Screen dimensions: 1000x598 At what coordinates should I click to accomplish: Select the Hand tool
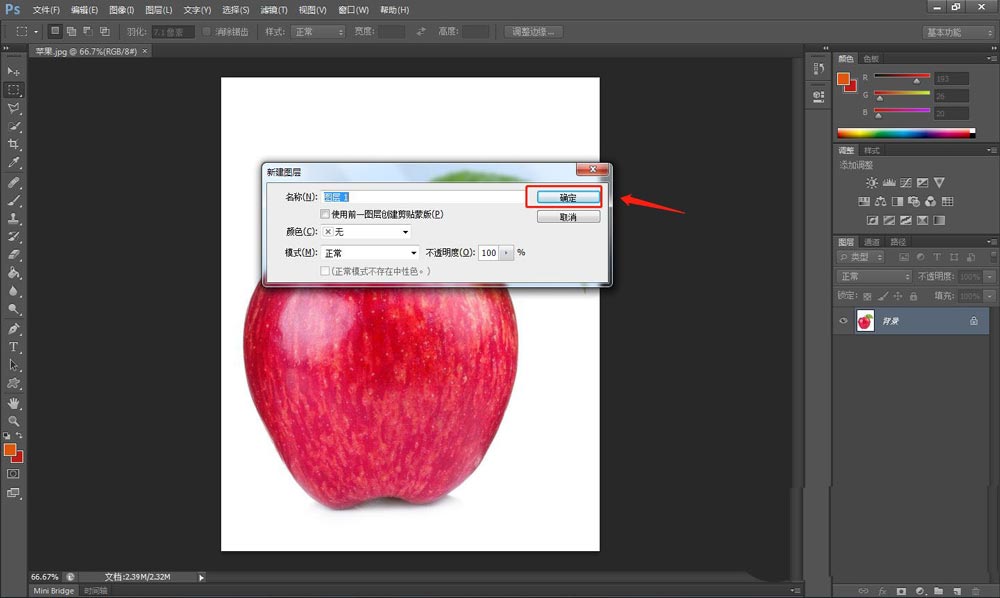[13, 404]
